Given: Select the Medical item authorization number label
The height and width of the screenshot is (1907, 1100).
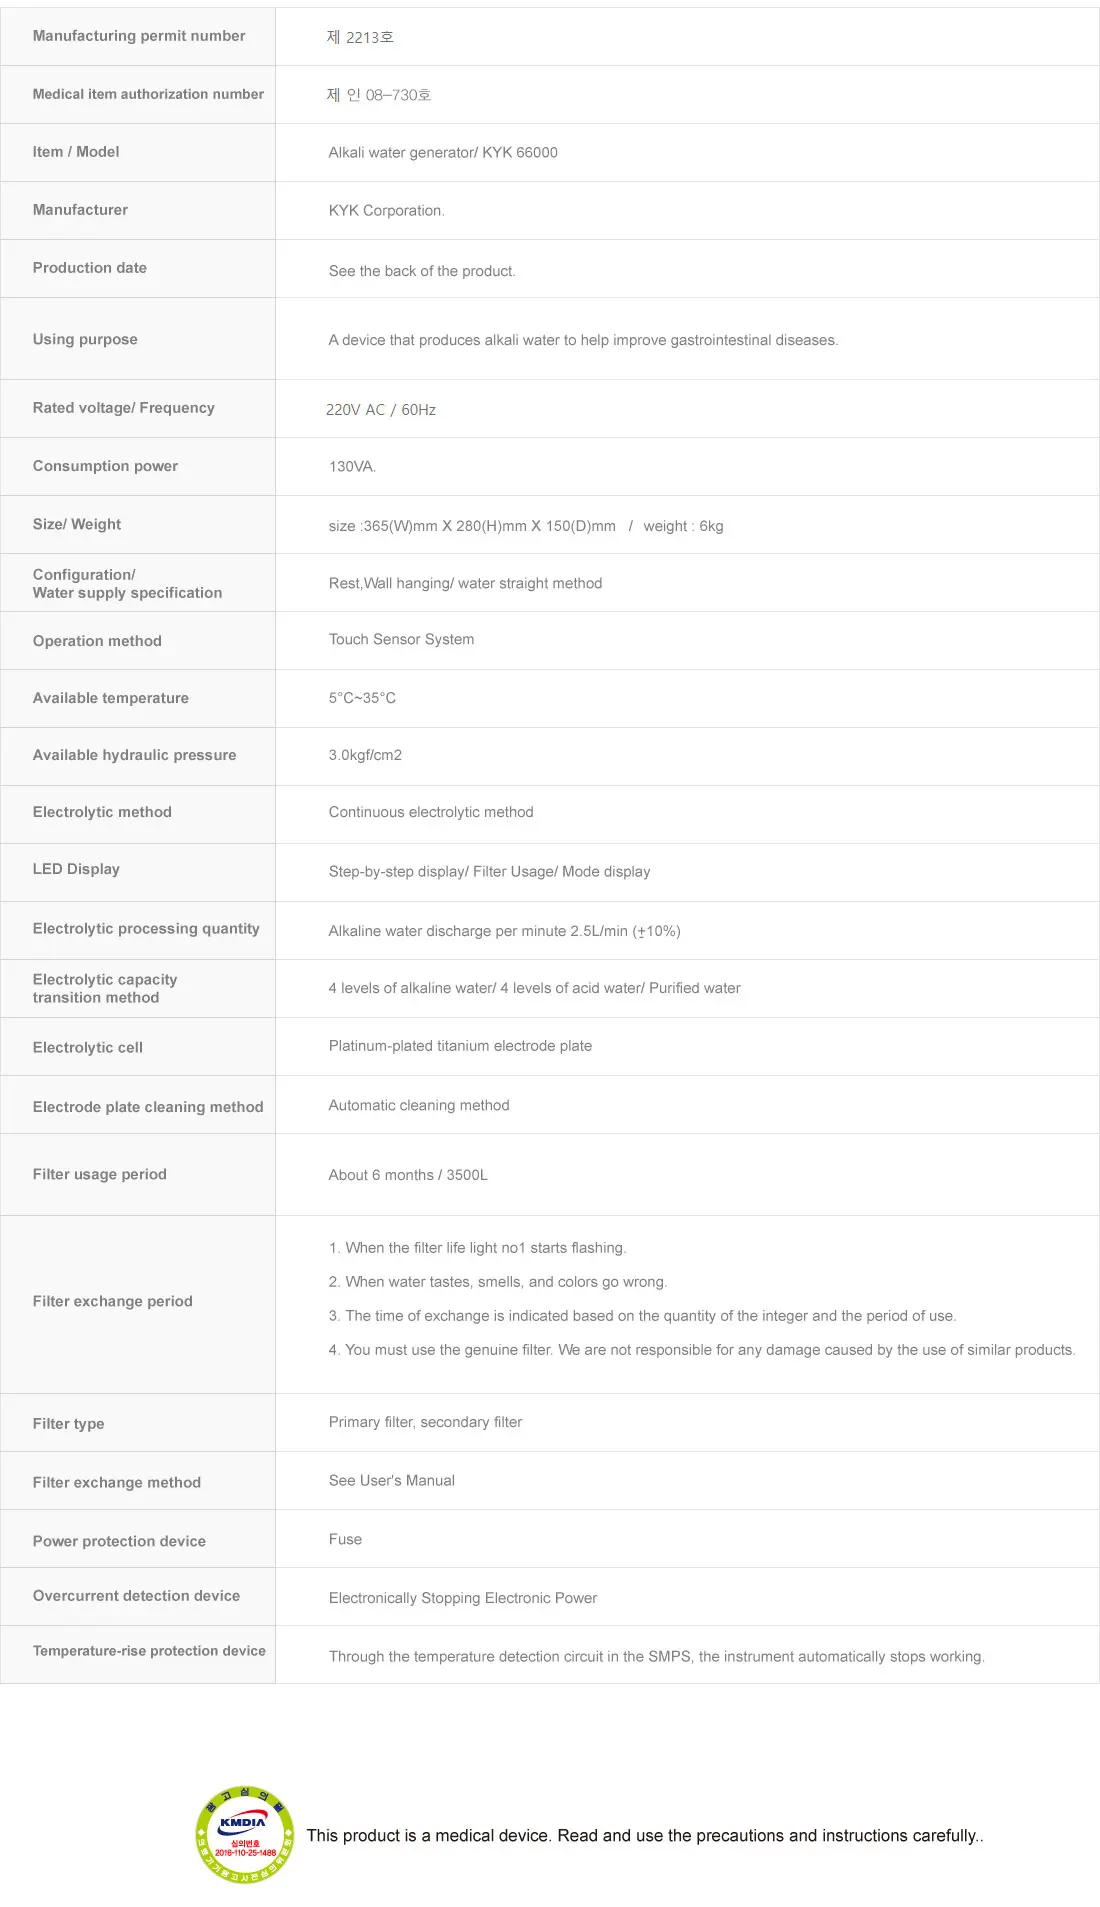Looking at the screenshot, I should point(148,94).
